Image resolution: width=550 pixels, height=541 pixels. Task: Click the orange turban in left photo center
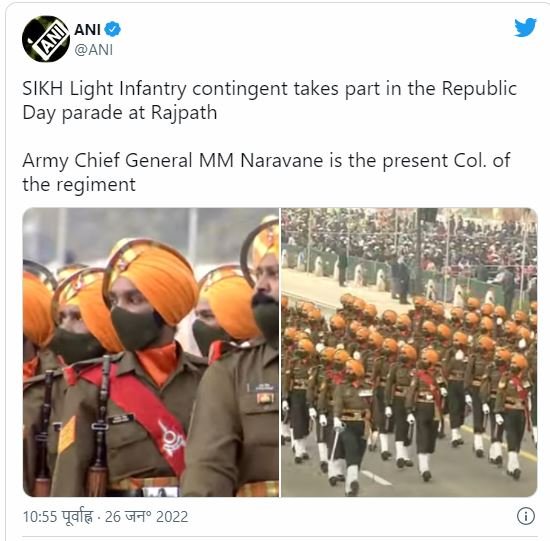tap(153, 277)
